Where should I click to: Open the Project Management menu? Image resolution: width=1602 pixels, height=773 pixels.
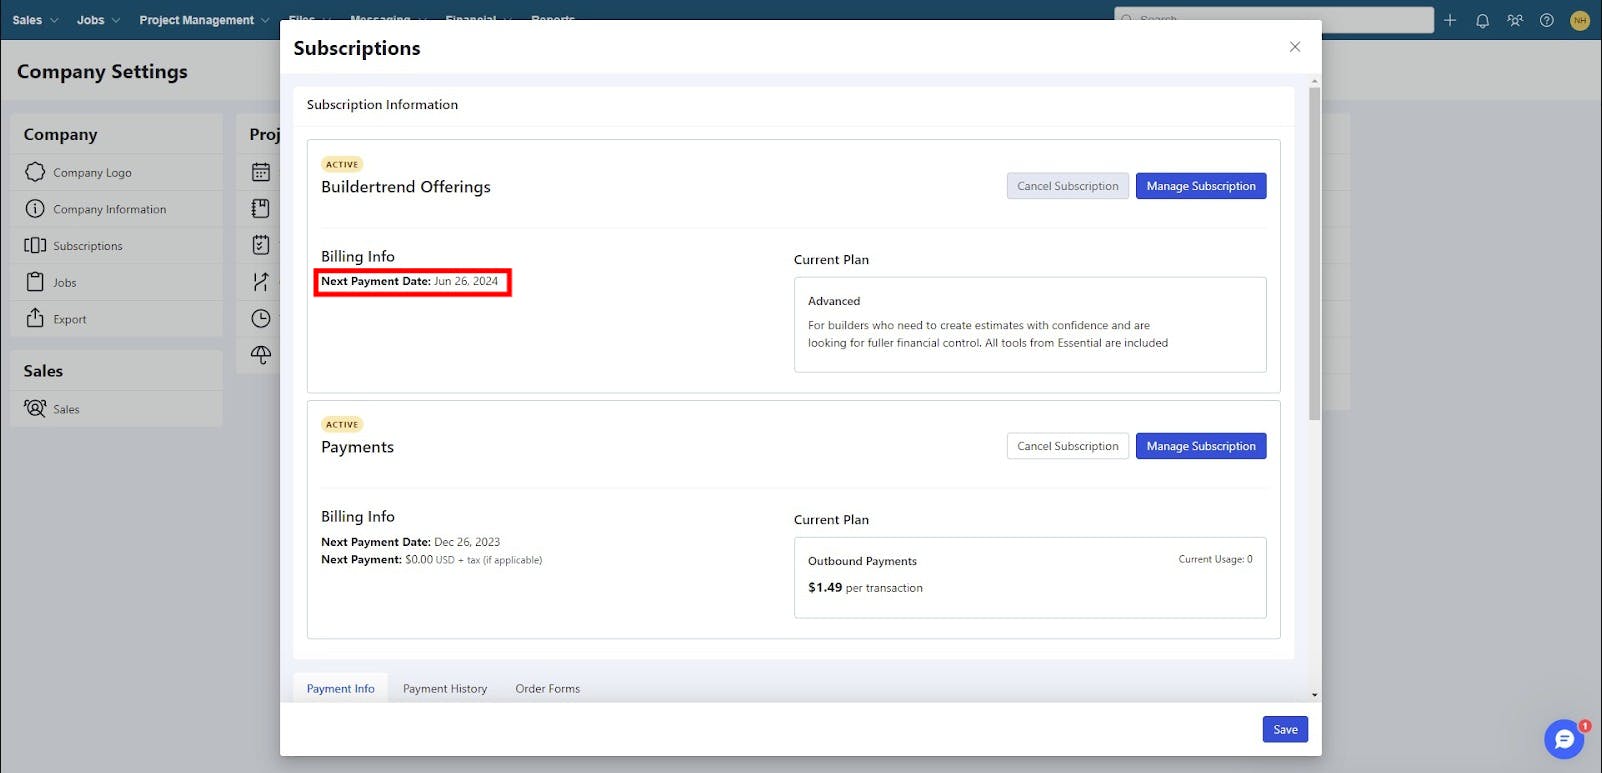196,20
